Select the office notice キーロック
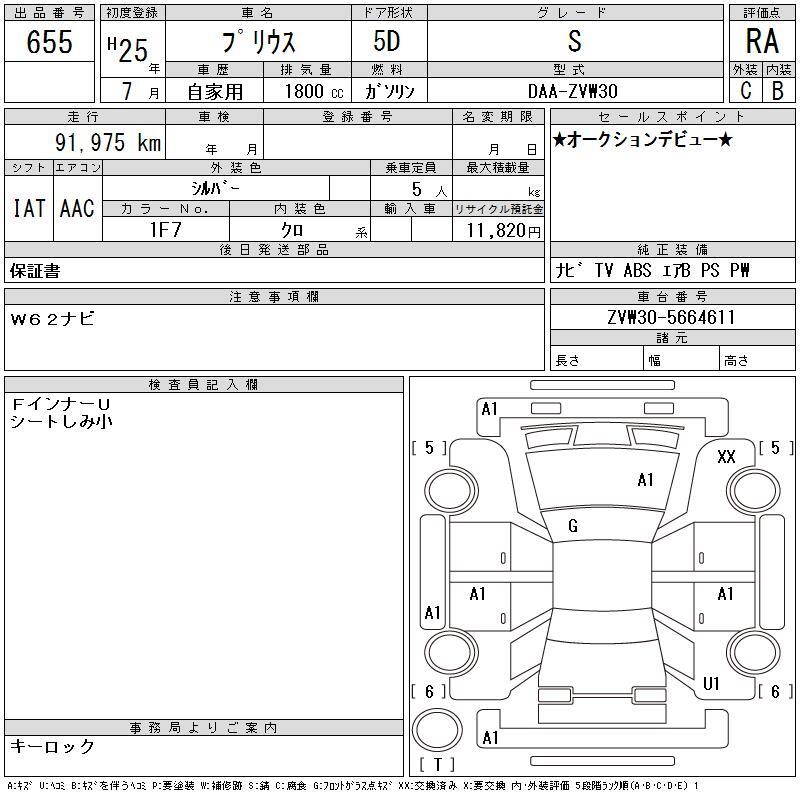Image resolution: width=800 pixels, height=800 pixels. tap(52, 746)
